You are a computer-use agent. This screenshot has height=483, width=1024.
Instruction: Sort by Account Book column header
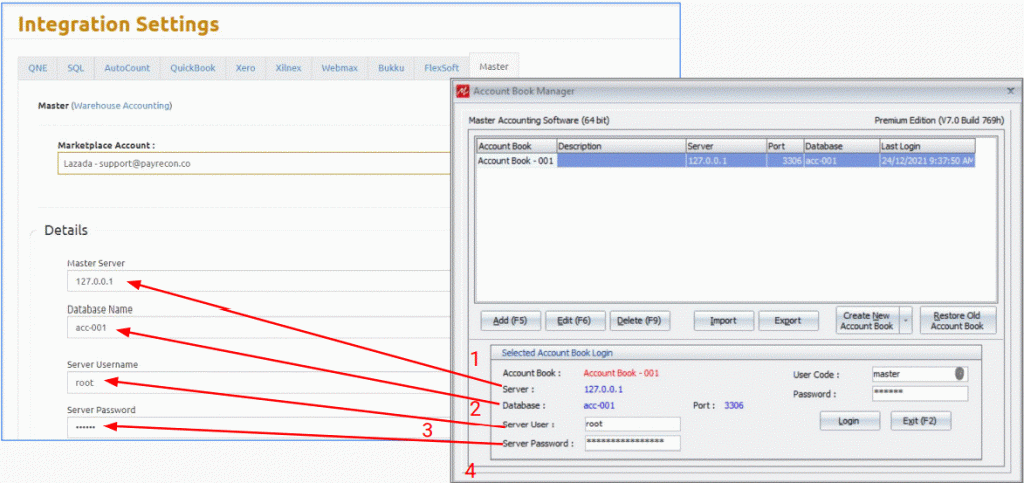(516, 146)
